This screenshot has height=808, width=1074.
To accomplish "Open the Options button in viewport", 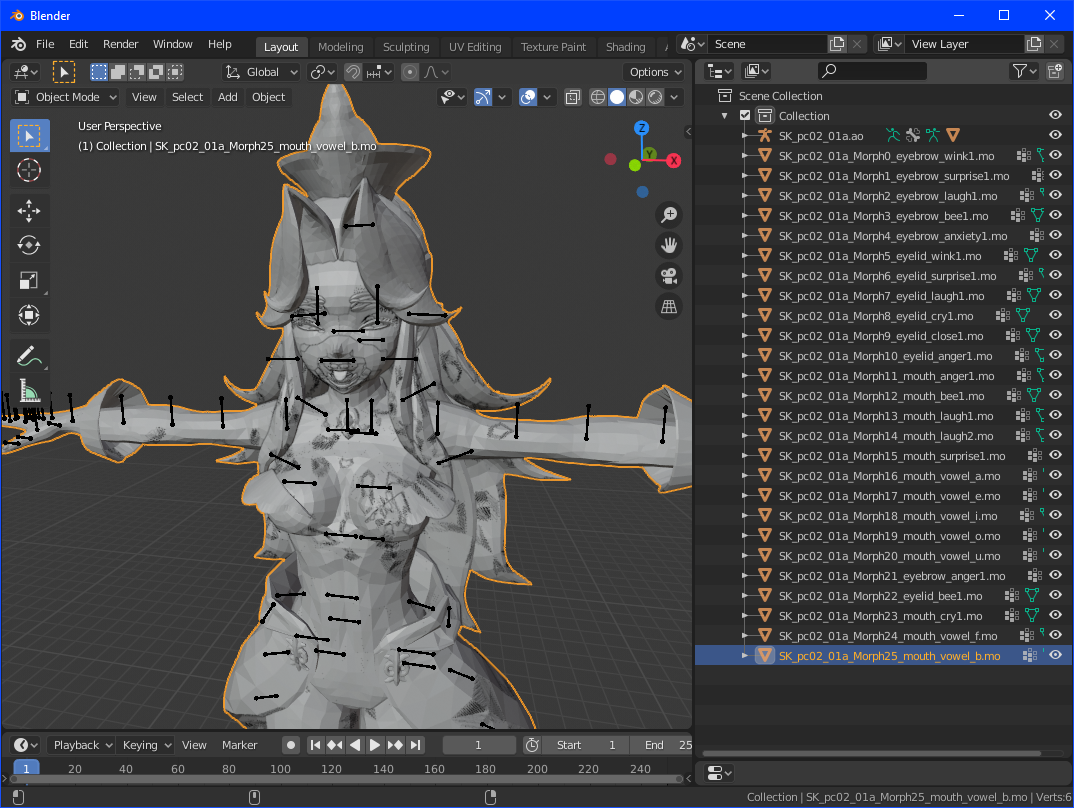I will point(655,72).
